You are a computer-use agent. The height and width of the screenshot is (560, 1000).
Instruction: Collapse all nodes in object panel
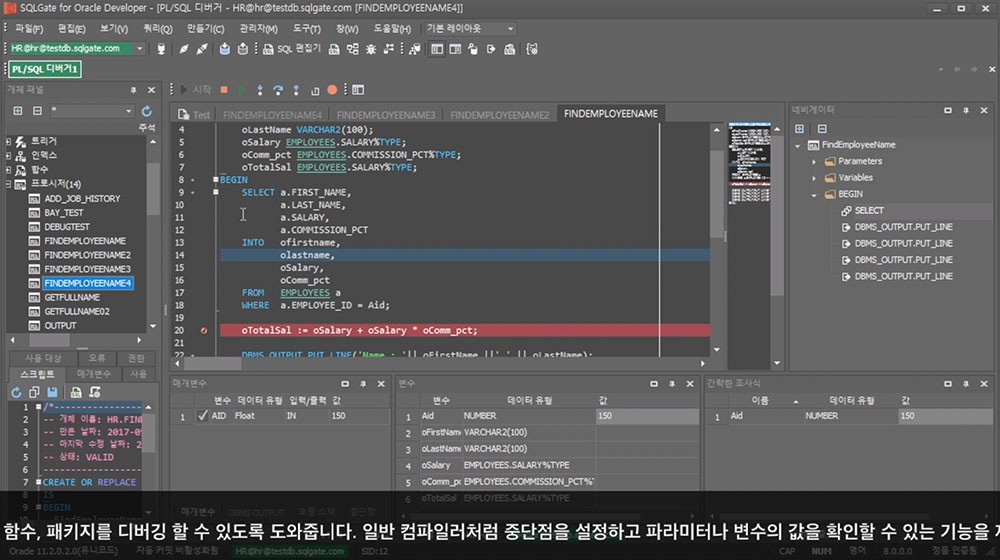click(38, 111)
